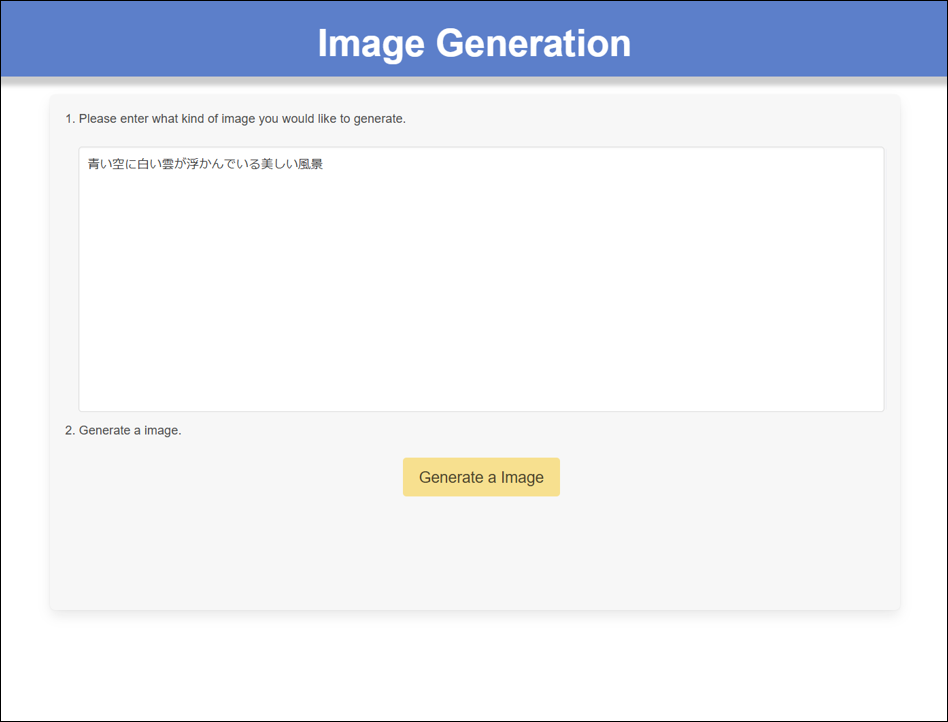Place cursor after the final word "風景"

[x=324, y=164]
